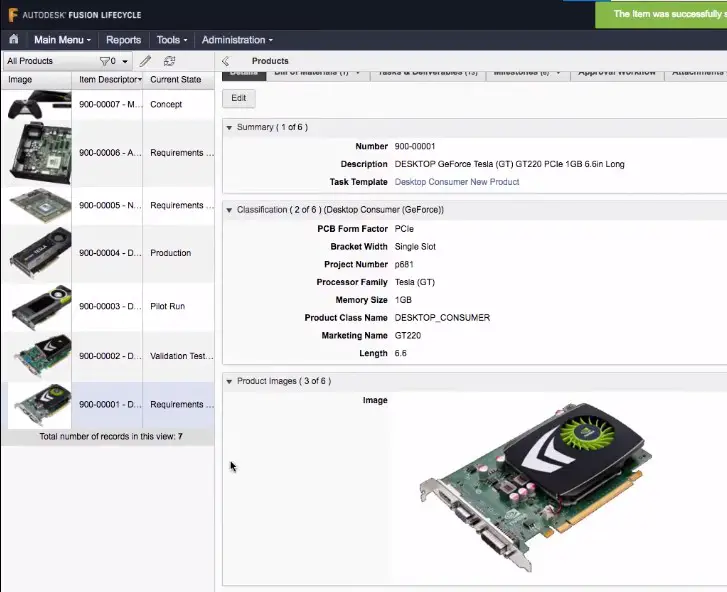This screenshot has width=727, height=592.
Task: Open item 900-00007 - M... descriptor
Action: (110, 104)
